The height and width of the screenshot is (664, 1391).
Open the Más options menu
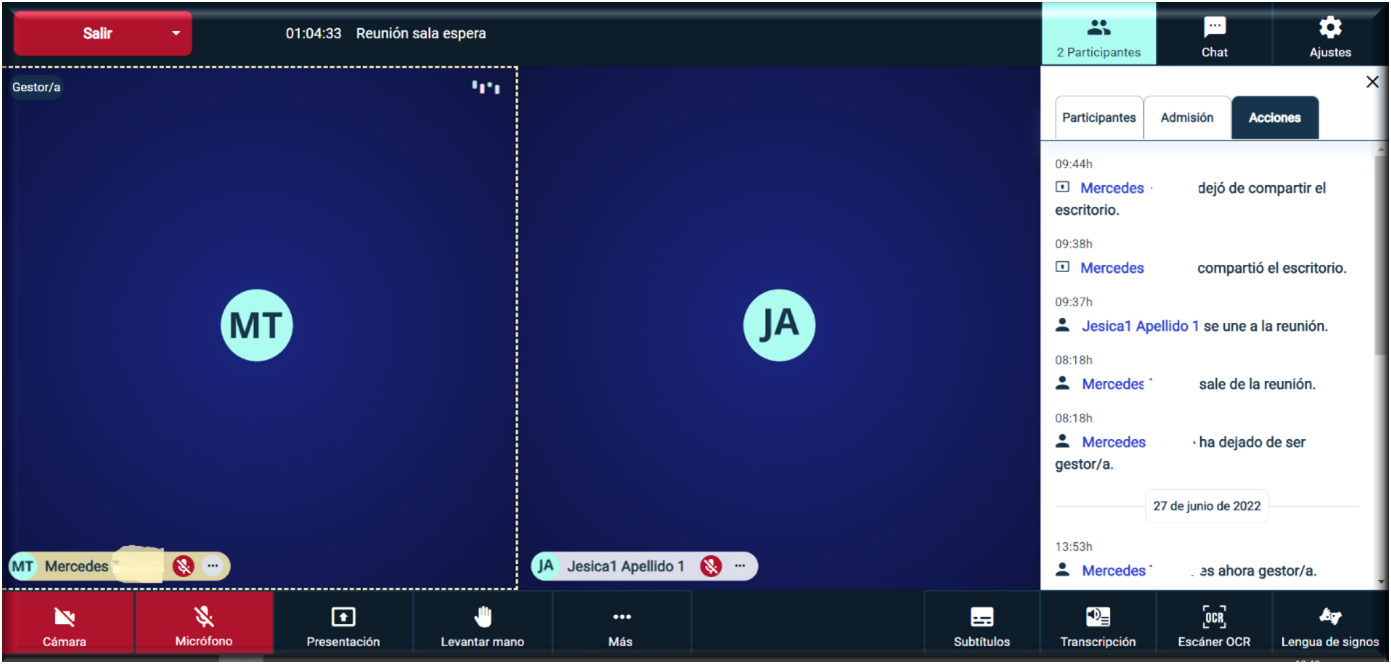coord(621,623)
